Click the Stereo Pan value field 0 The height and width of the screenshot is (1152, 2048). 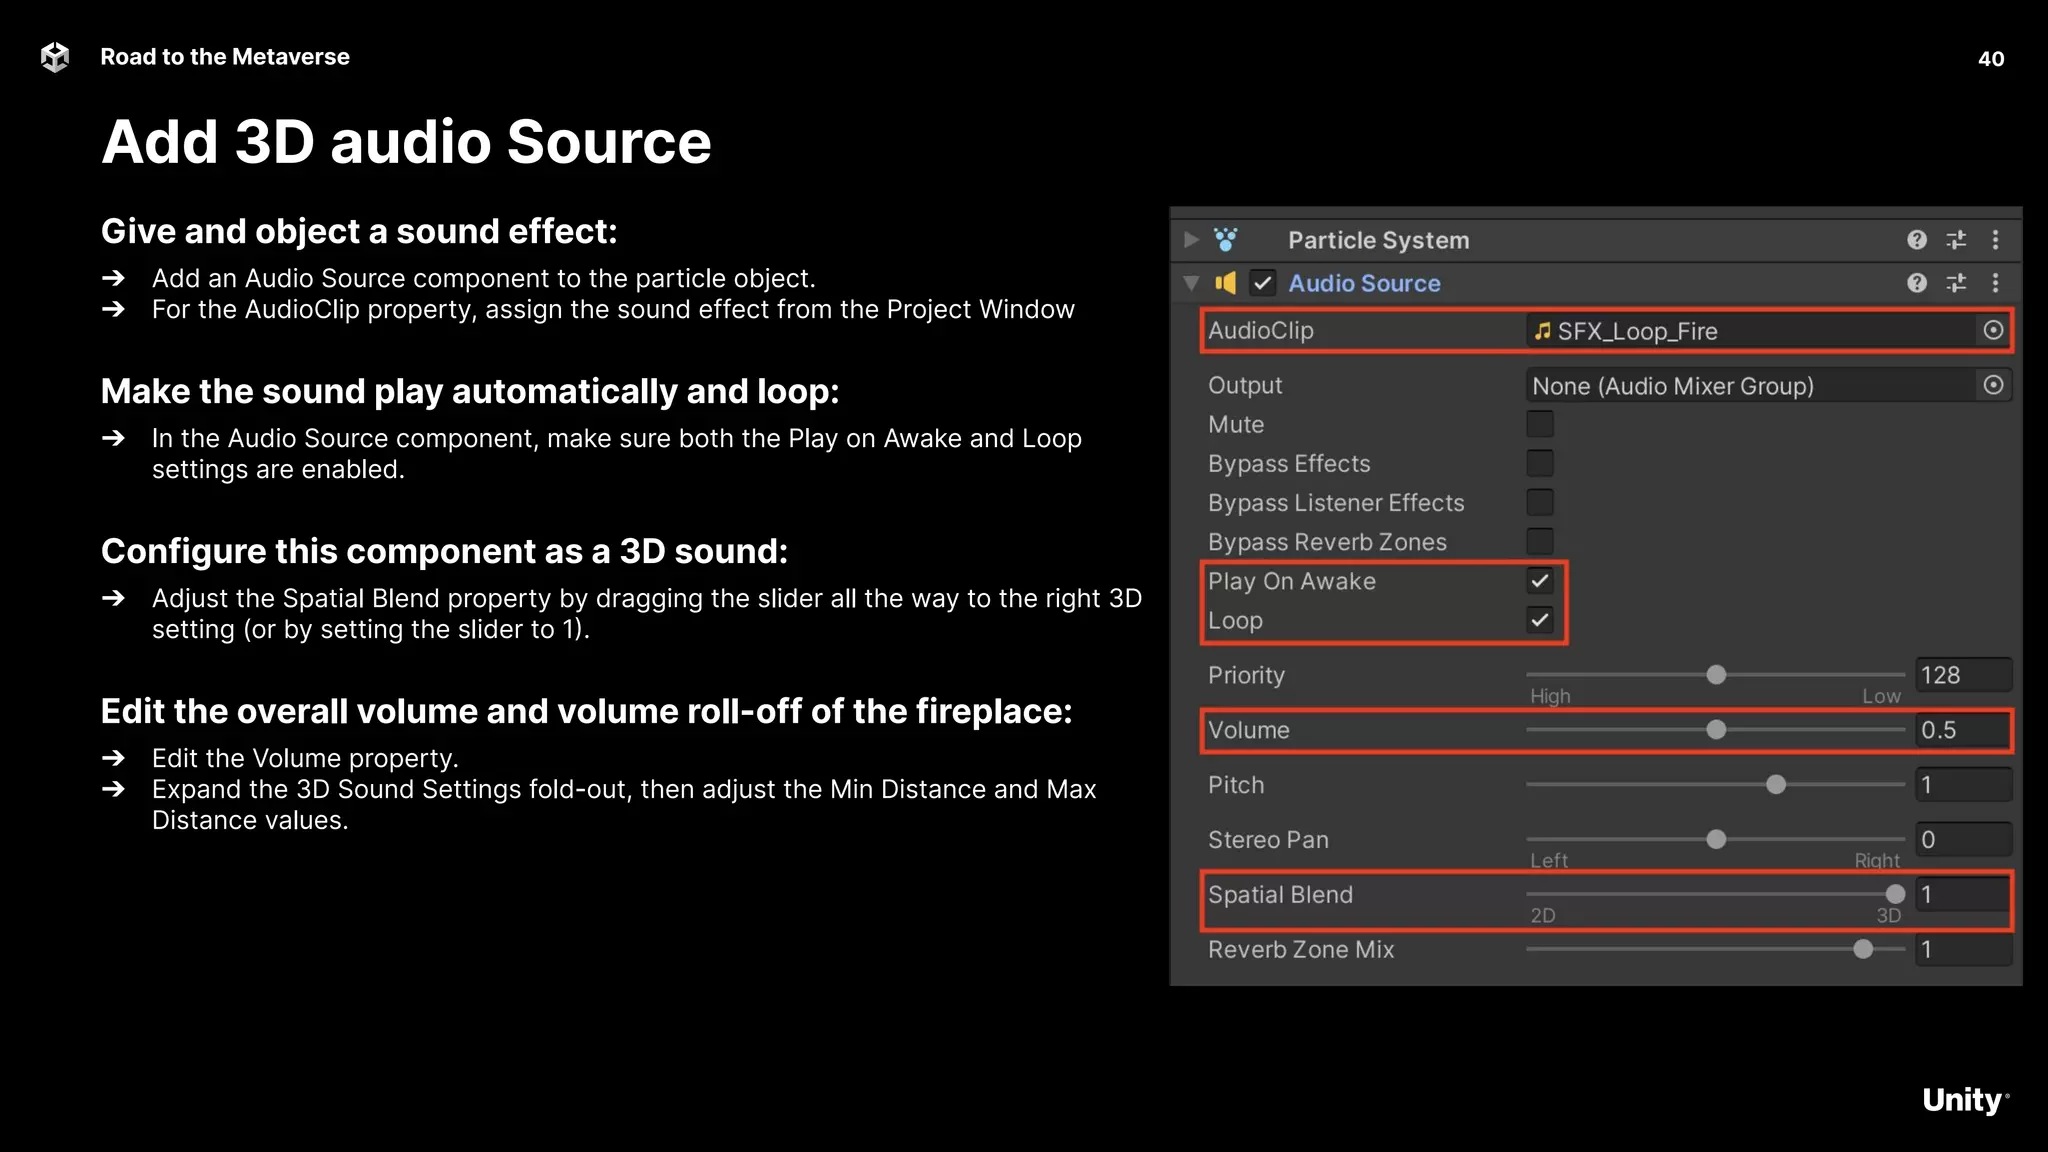click(1962, 840)
